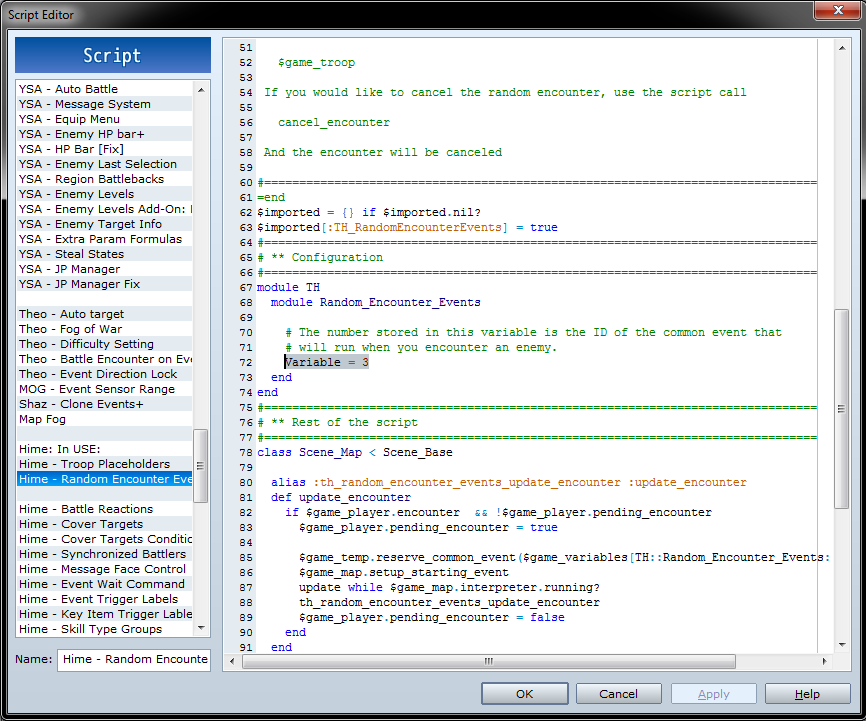Select YSA - Enemy Levels Add-On script
The image size is (866, 721).
[105, 209]
